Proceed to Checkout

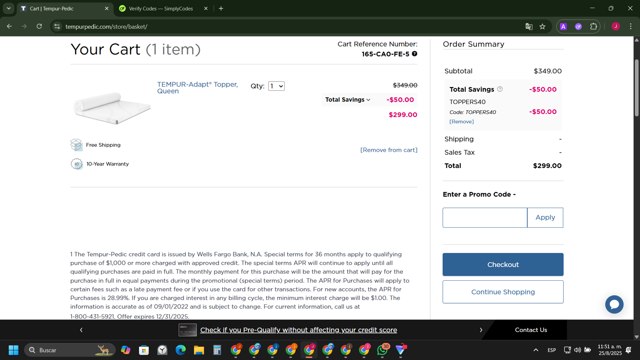503,264
